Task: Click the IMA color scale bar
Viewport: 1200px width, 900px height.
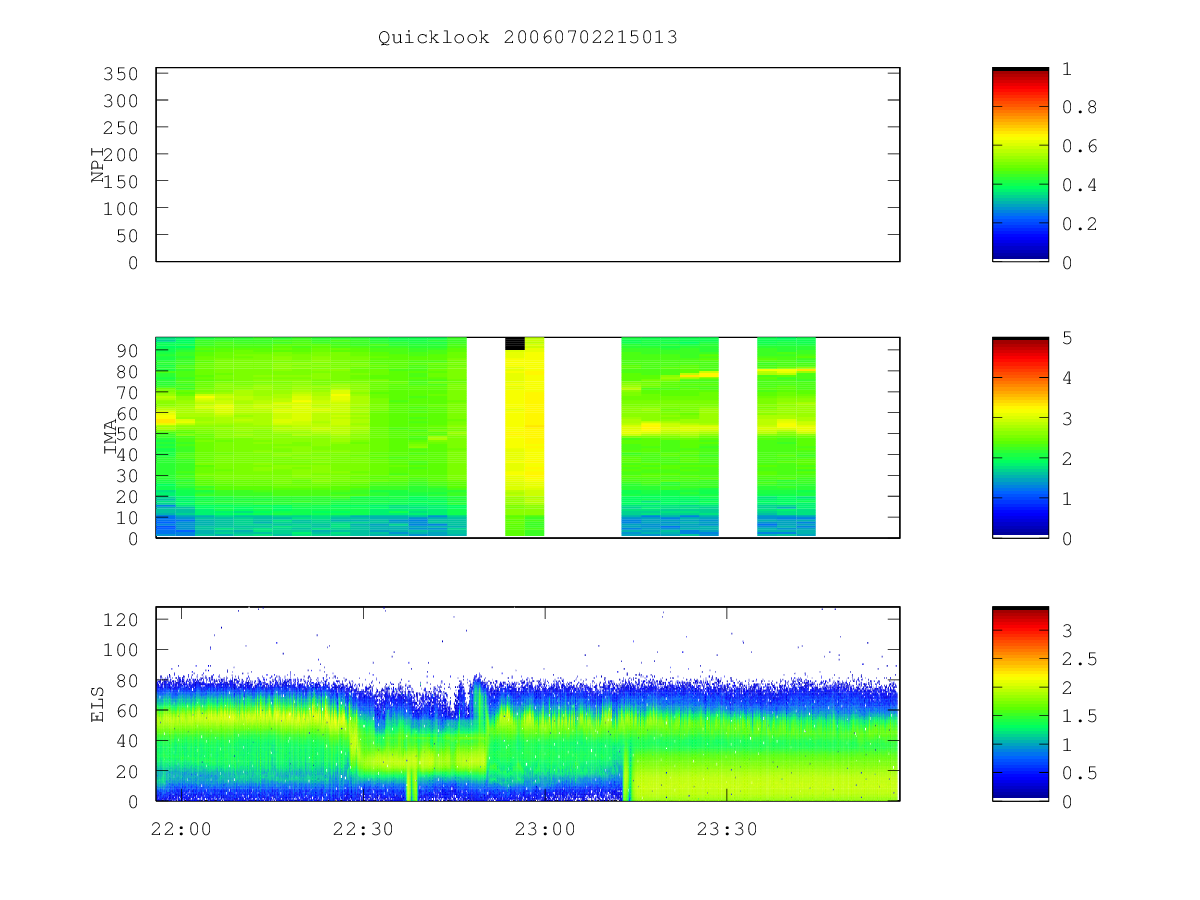Action: (1020, 437)
